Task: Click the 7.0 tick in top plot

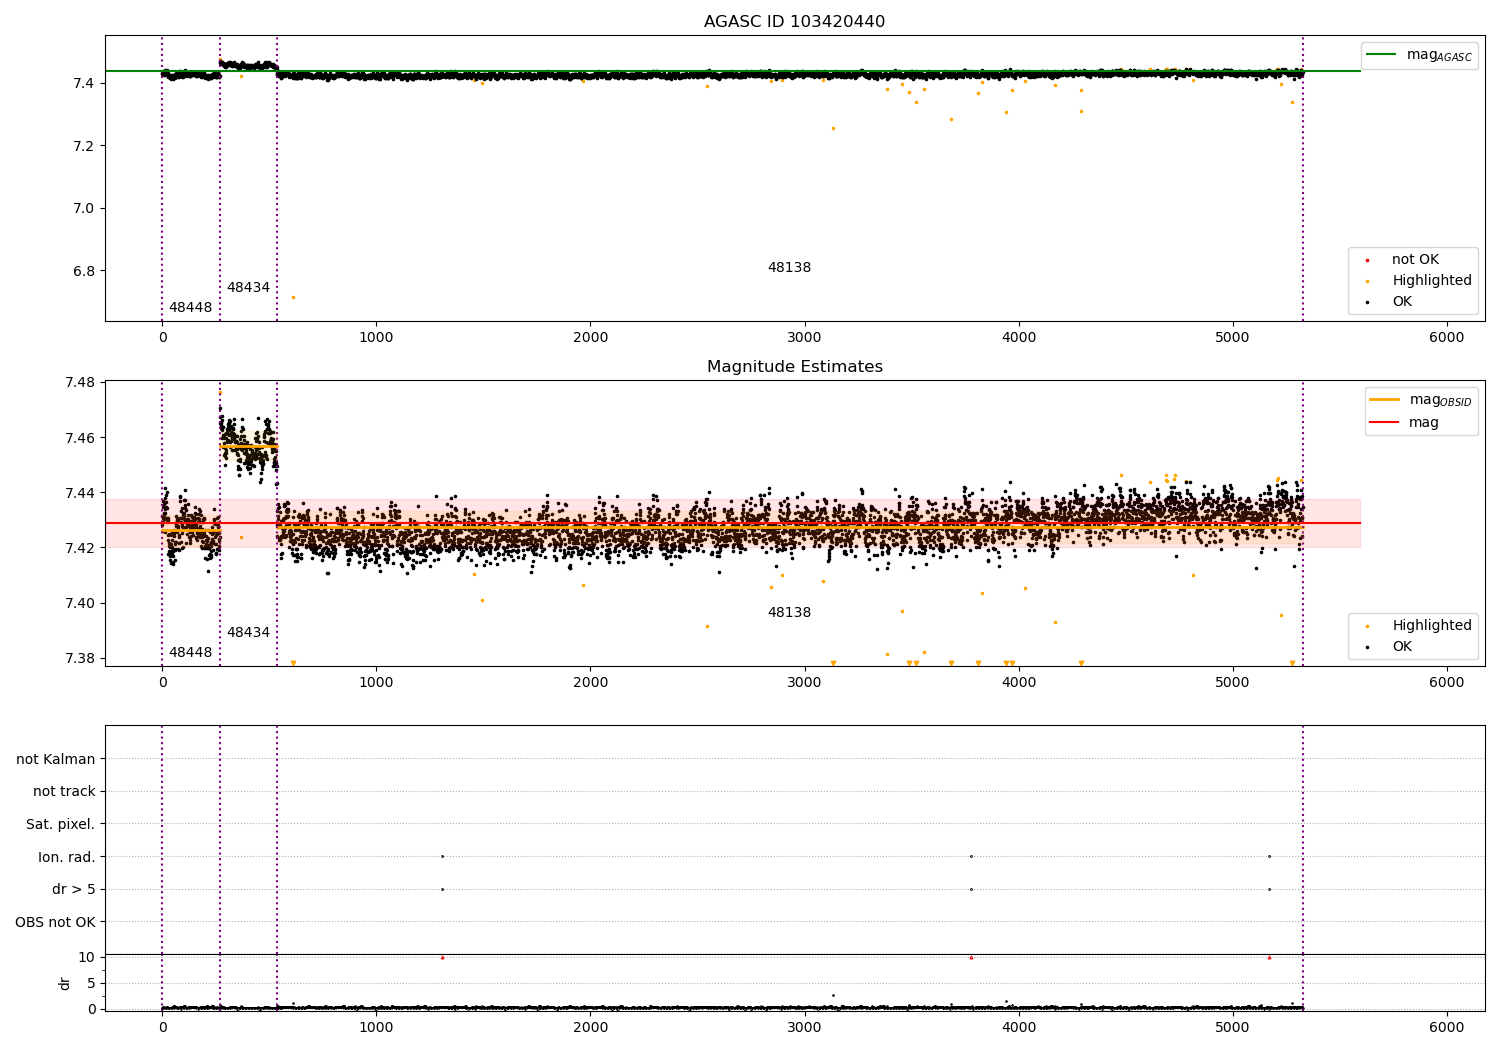Action: [84, 209]
